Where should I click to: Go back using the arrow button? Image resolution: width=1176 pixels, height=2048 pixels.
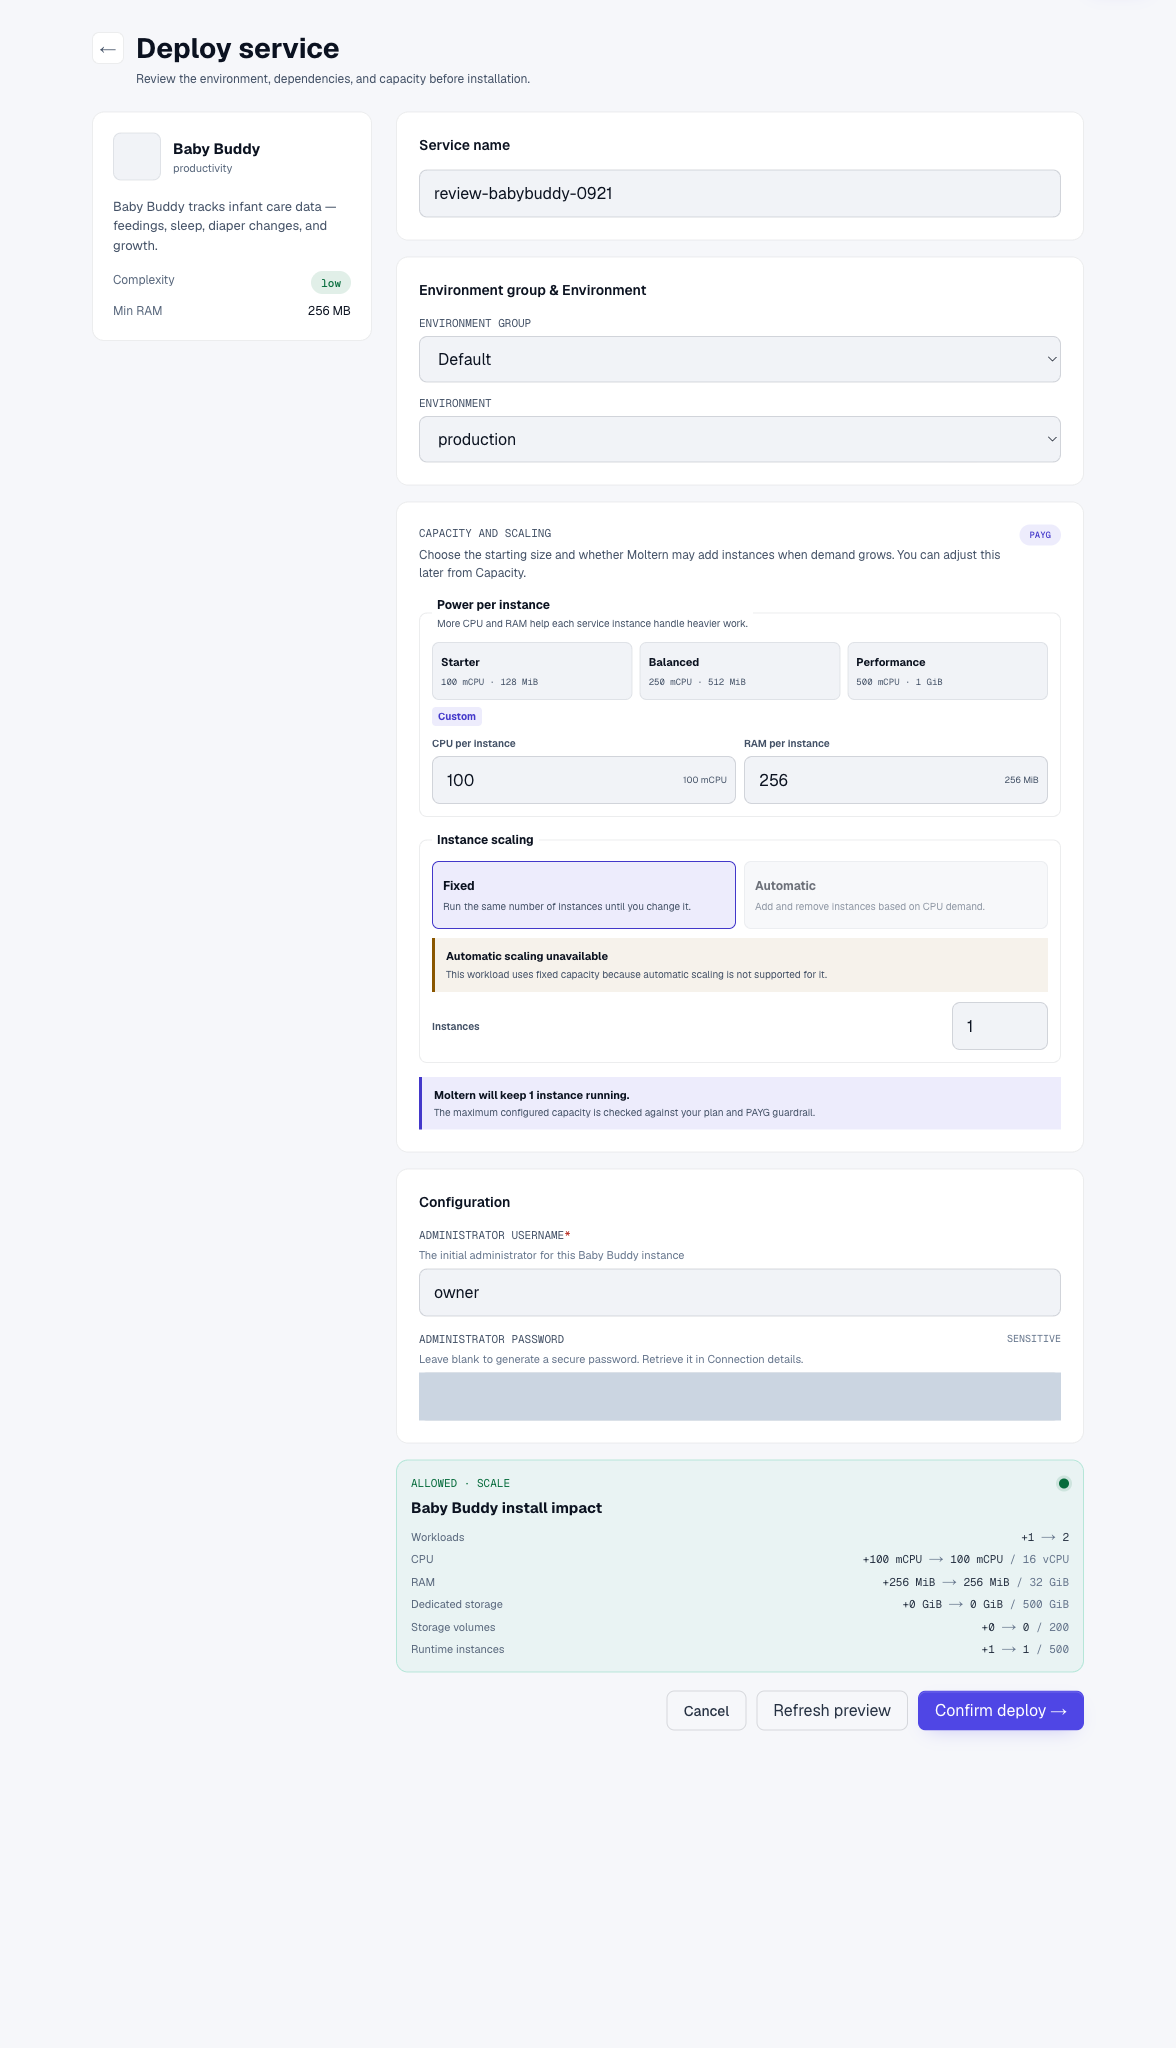coord(108,48)
